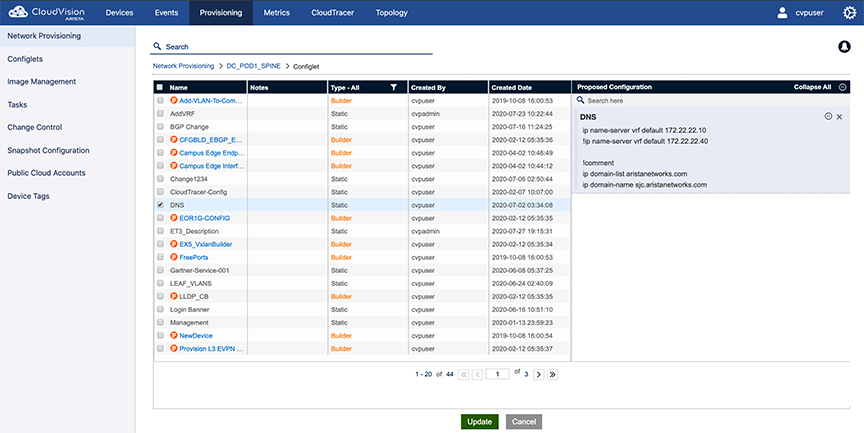The height and width of the screenshot is (433, 864).
Task: Go to previous page arrow
Action: coord(477,375)
